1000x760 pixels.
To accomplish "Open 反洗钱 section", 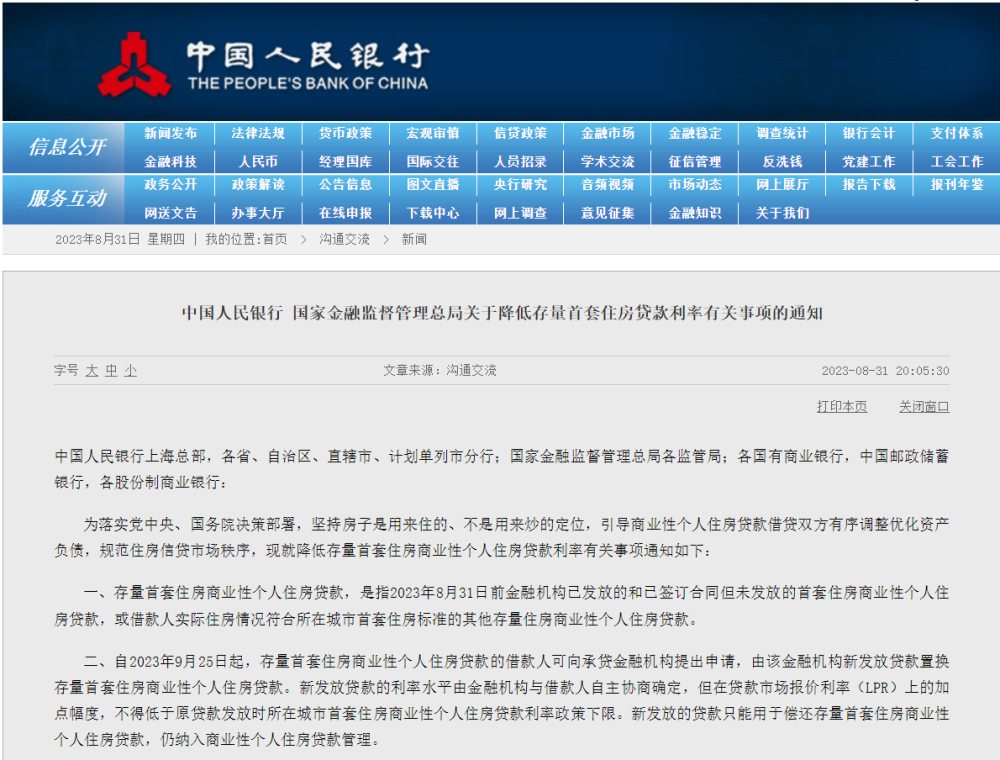I will pyautogui.click(x=782, y=162).
